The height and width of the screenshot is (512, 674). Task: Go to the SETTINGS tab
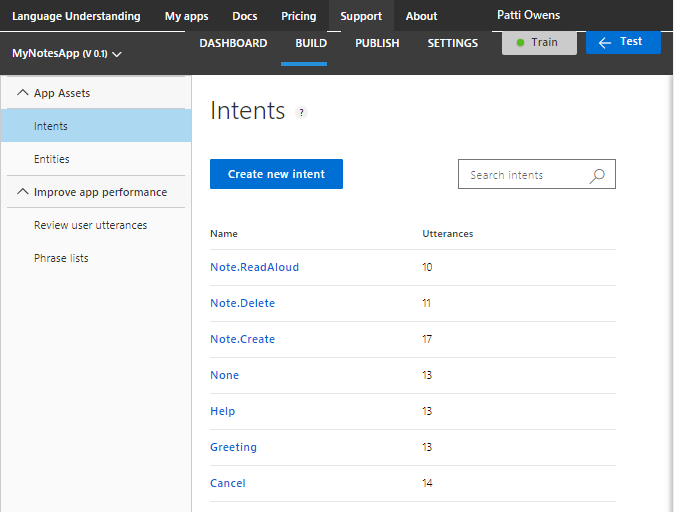click(452, 43)
